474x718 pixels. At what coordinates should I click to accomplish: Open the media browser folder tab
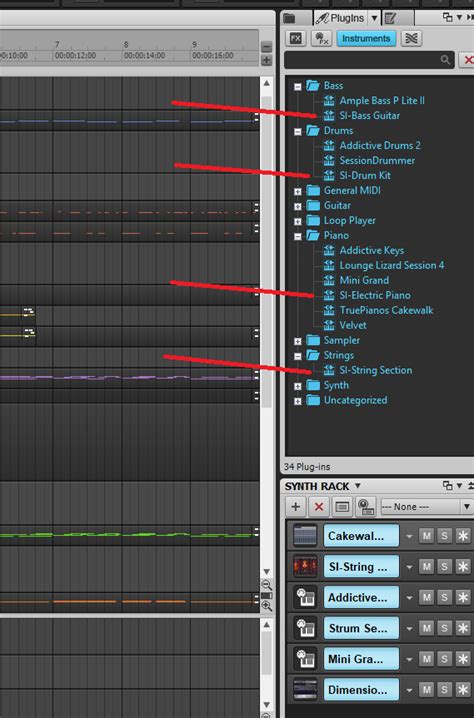click(289, 18)
